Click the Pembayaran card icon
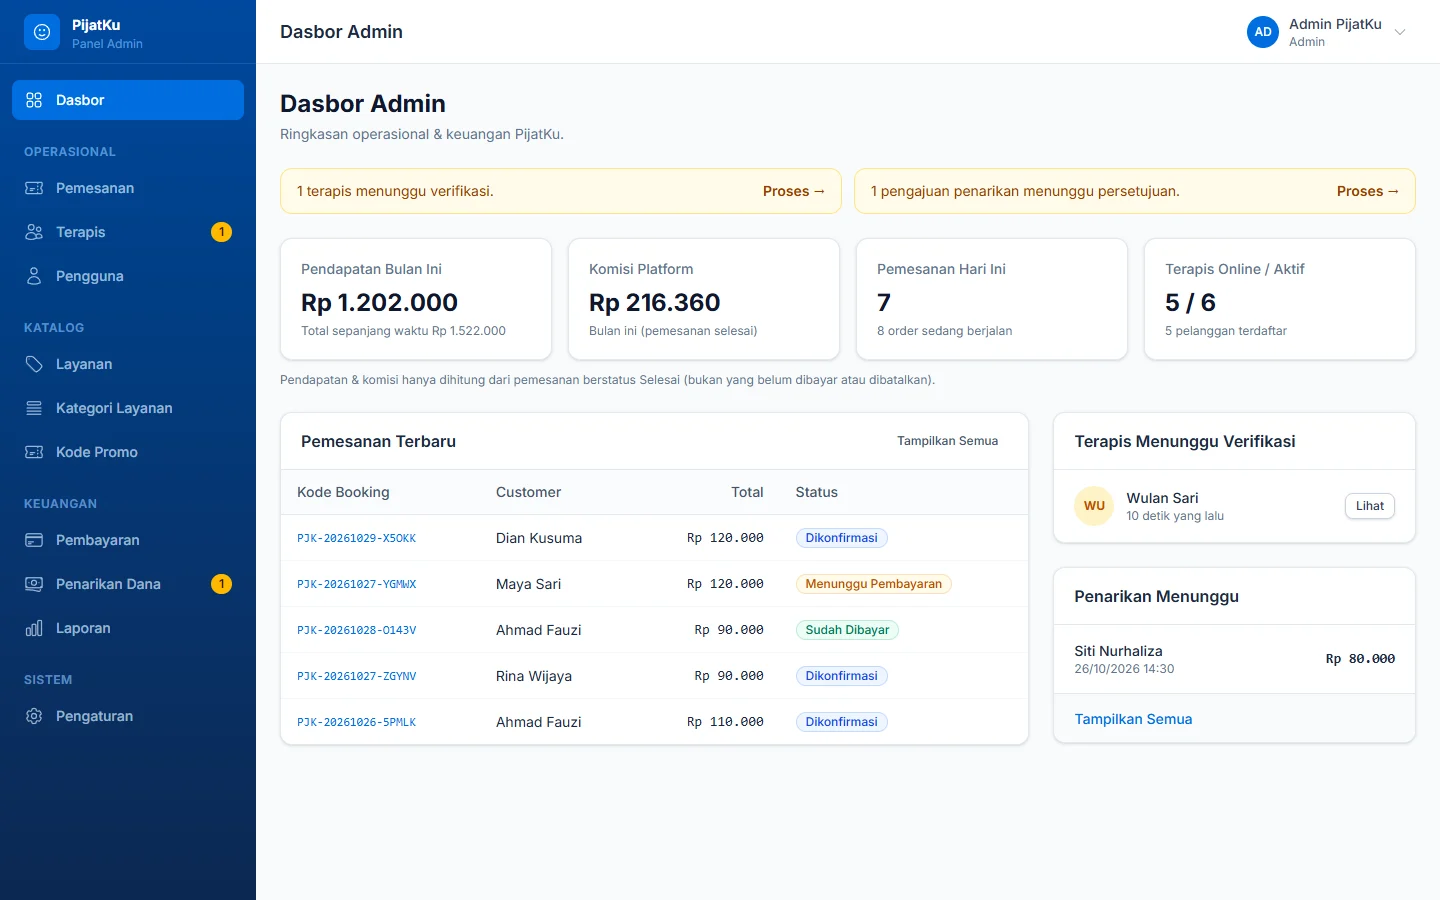This screenshot has width=1440, height=900. 34,540
